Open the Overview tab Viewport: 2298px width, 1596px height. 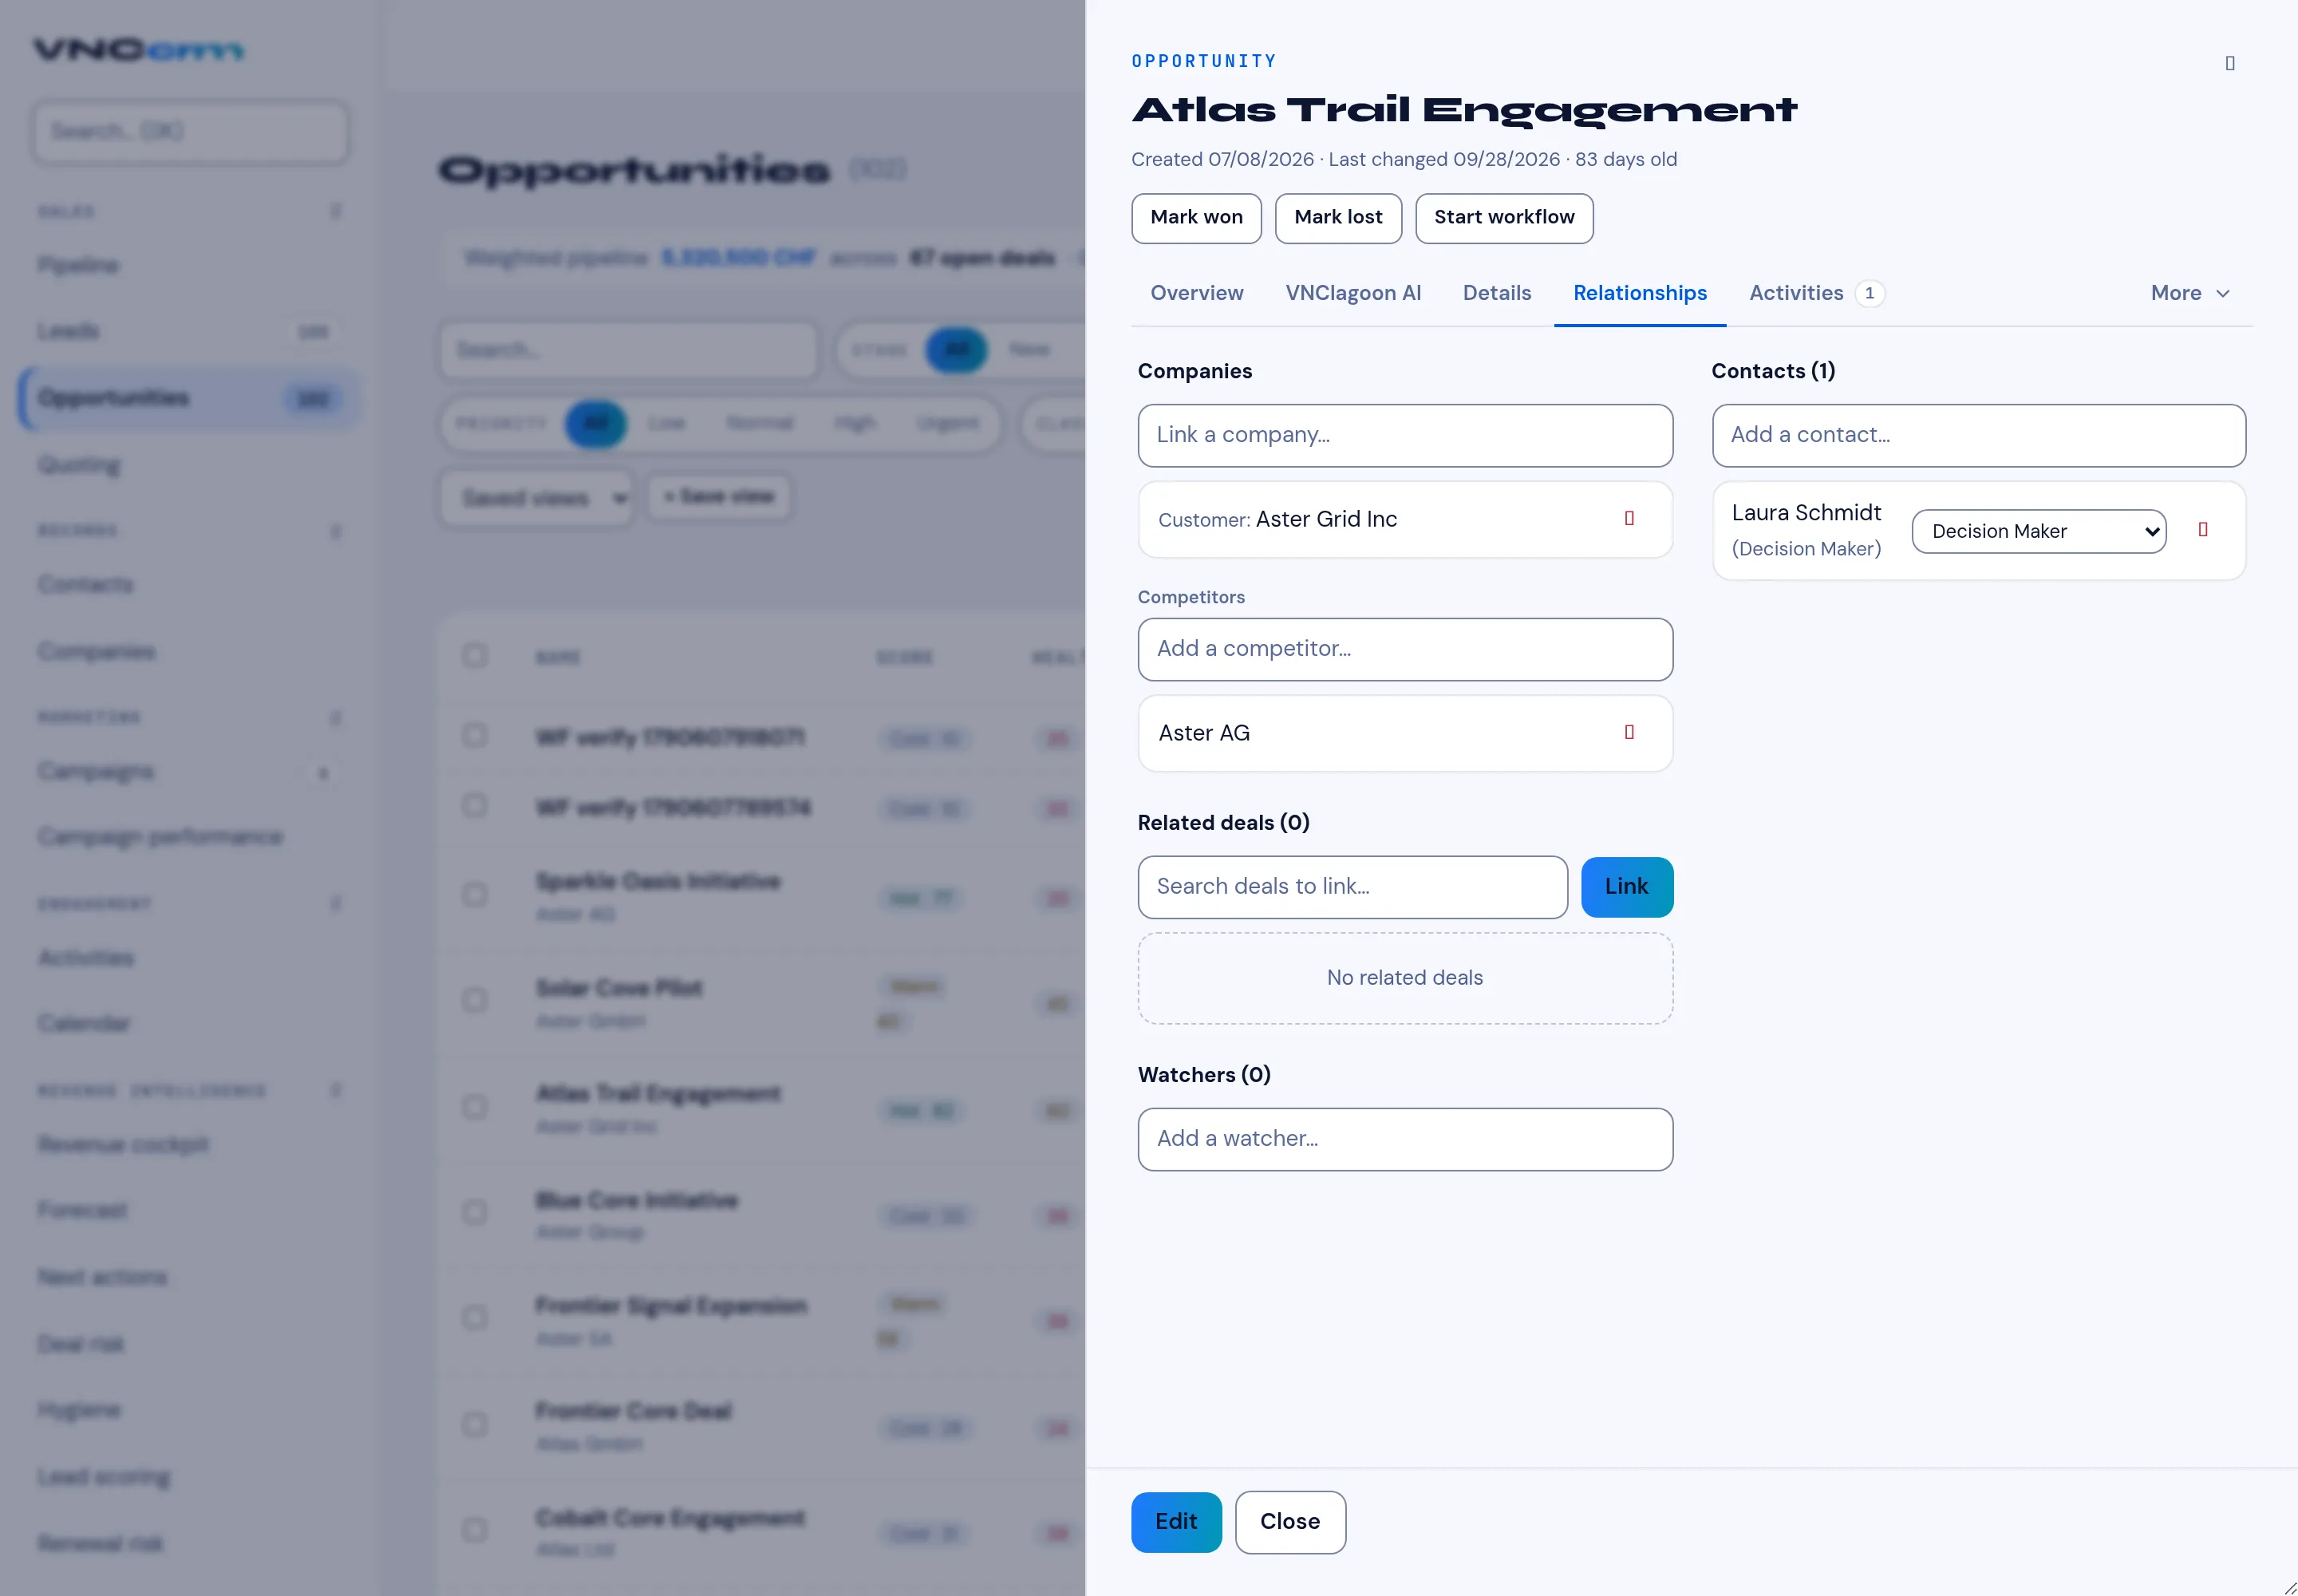1196,293
